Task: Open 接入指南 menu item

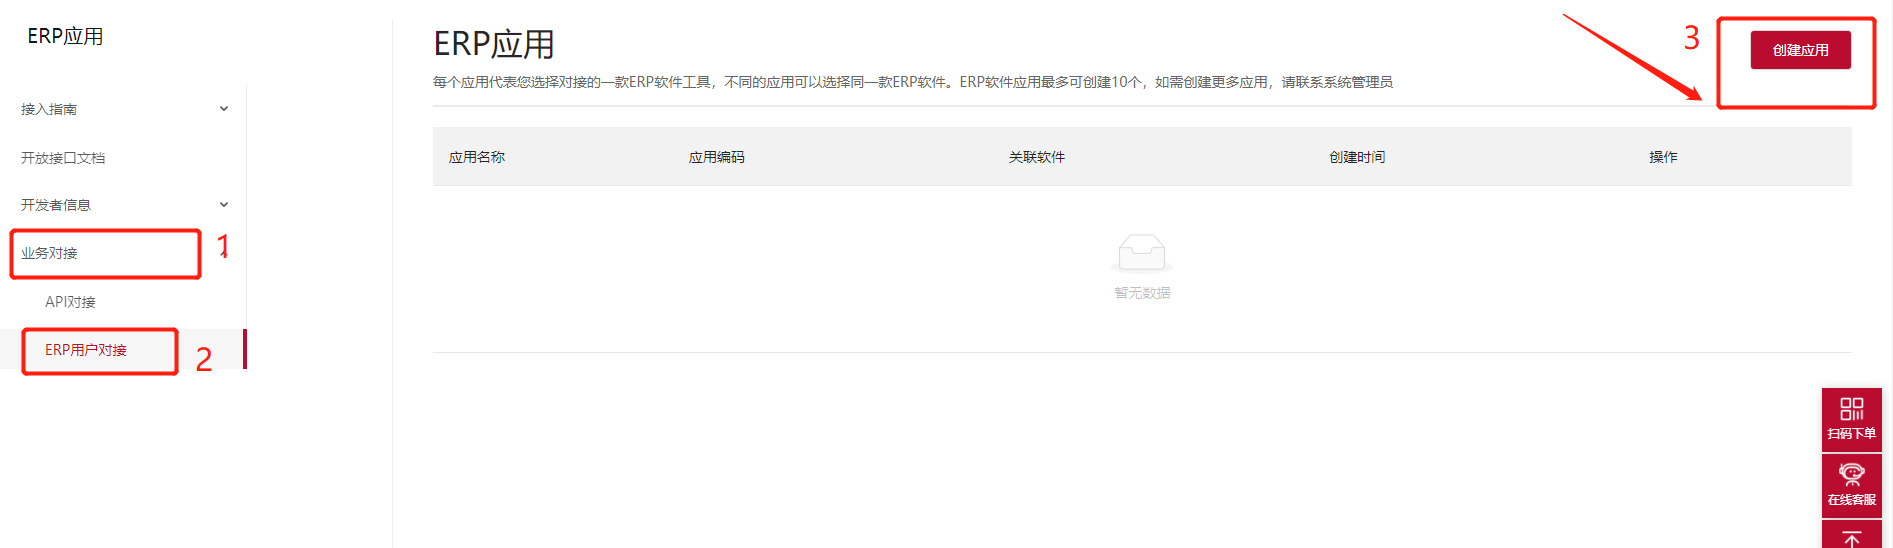Action: tap(49, 109)
